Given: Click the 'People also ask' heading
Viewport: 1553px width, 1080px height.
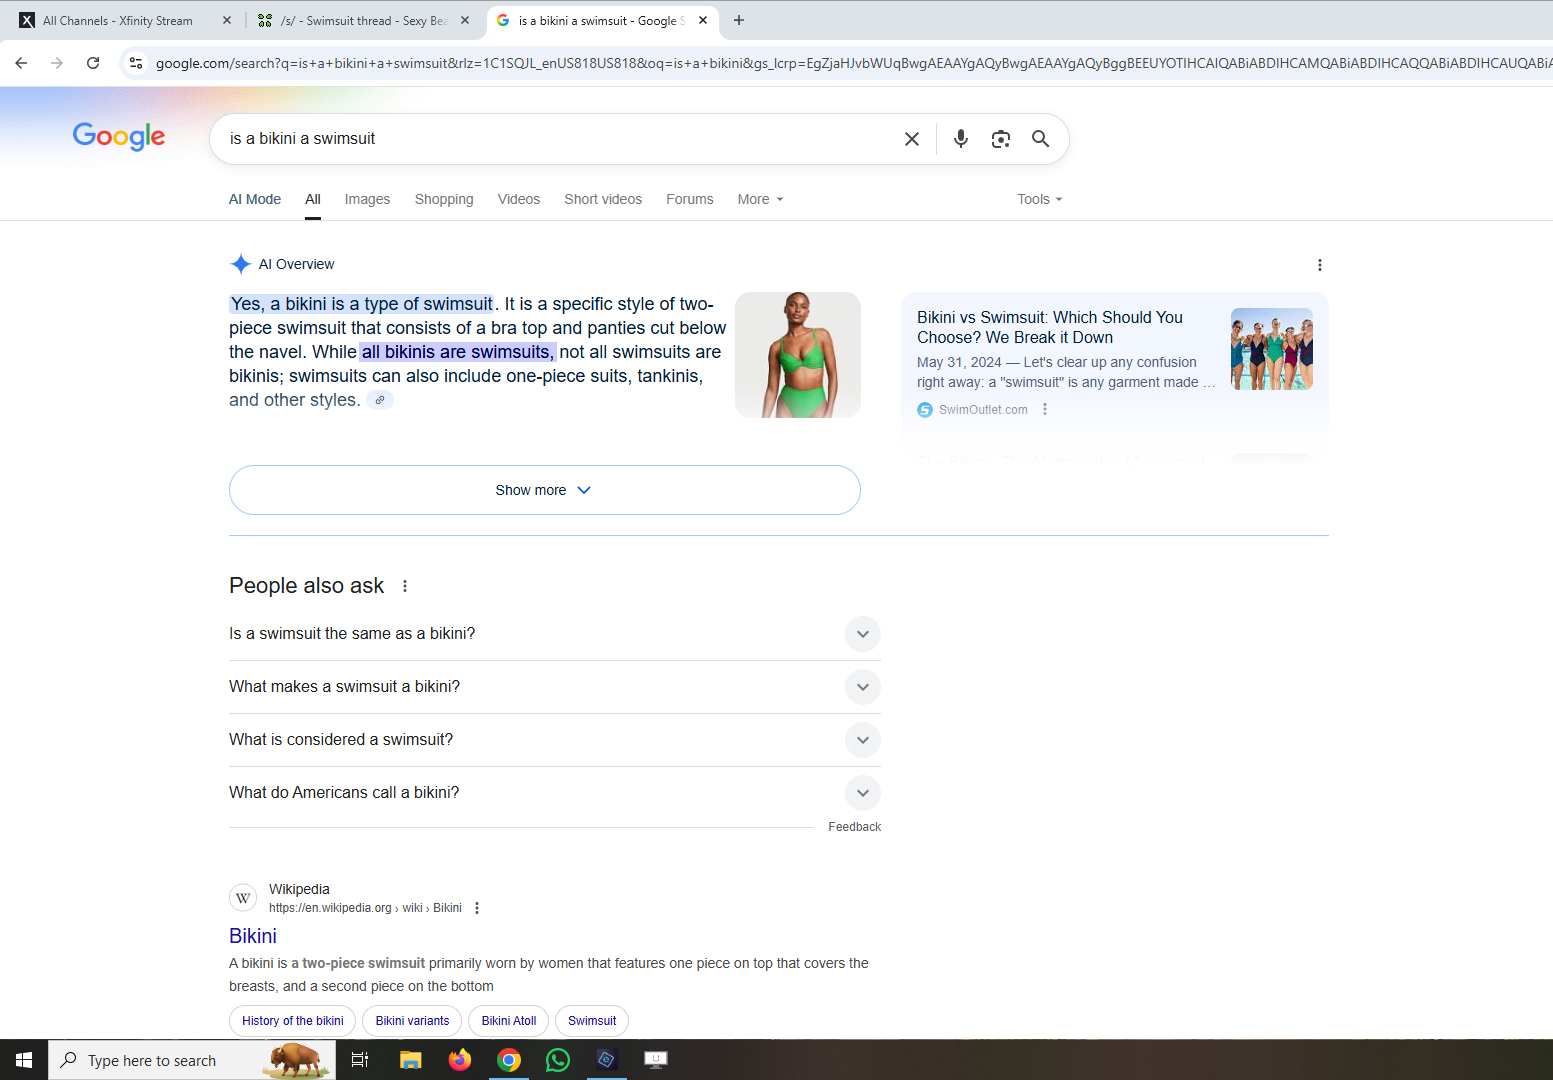Looking at the screenshot, I should coord(306,586).
